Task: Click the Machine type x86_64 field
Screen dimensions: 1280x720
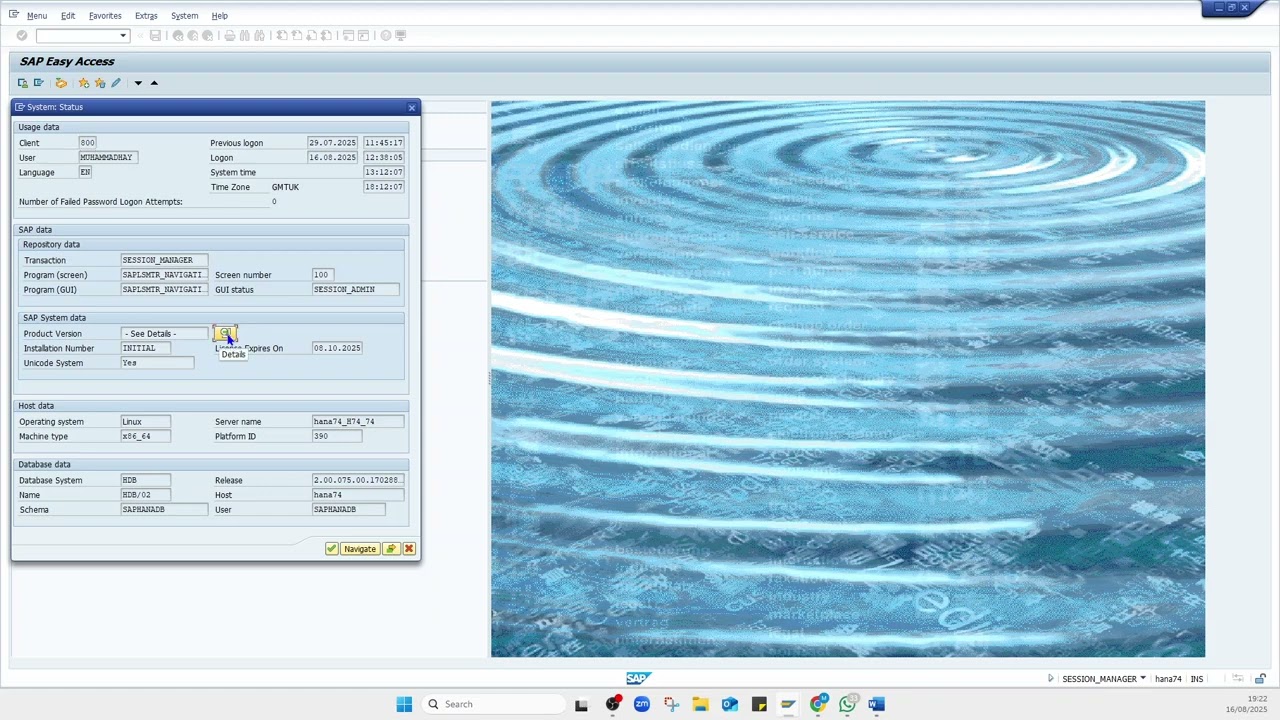Action: tap(145, 436)
